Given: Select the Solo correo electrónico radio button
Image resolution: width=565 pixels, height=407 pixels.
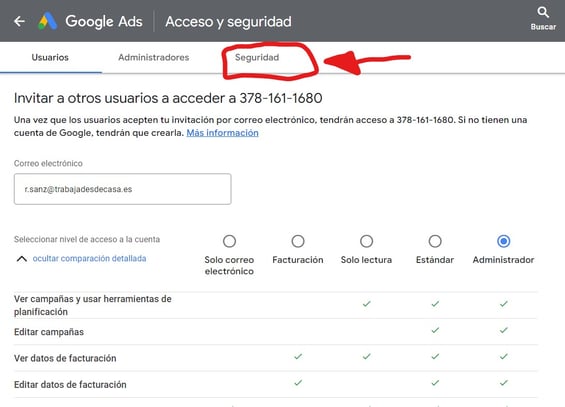Looking at the screenshot, I should click(x=229, y=241).
